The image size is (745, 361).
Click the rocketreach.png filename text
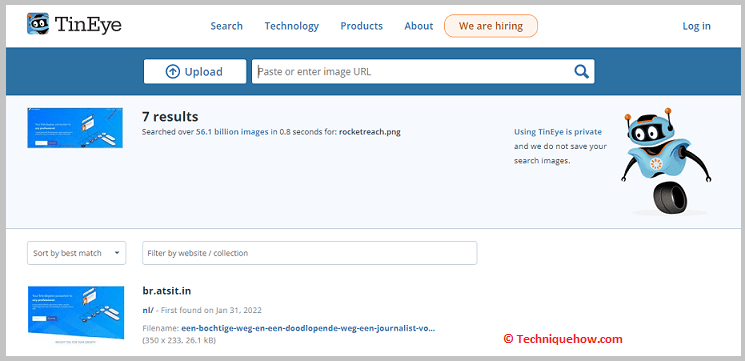point(370,132)
